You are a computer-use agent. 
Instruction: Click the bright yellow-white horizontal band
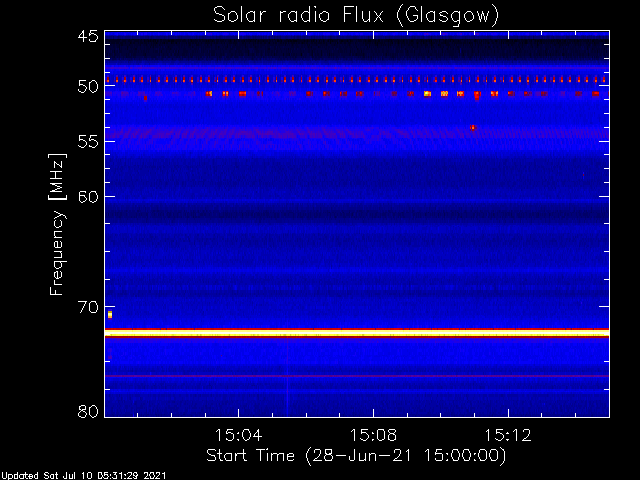pos(357,333)
